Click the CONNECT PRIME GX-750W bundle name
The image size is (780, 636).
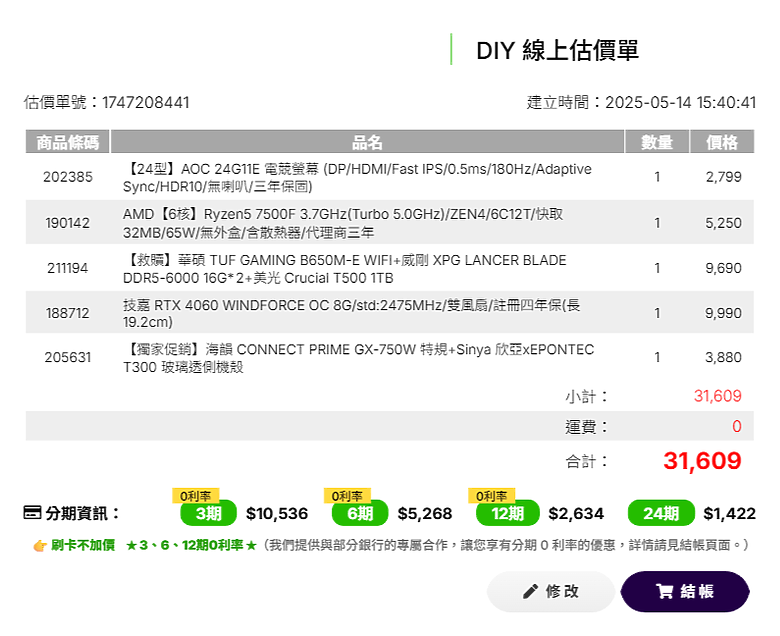pyautogui.click(x=358, y=358)
